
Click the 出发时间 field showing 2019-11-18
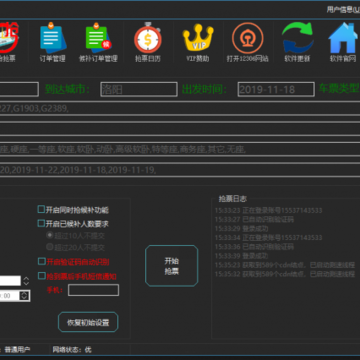(x=276, y=89)
